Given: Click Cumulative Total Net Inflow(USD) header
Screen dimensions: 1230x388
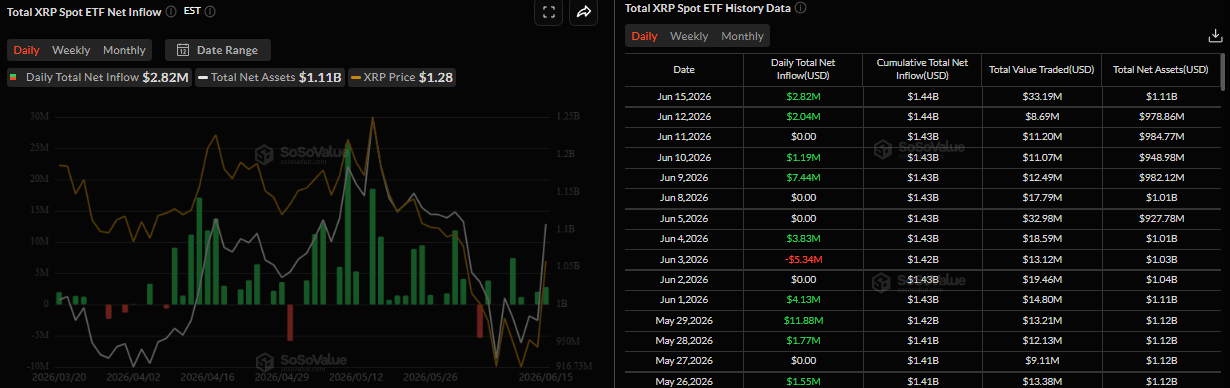Looking at the screenshot, I should pyautogui.click(x=922, y=70).
